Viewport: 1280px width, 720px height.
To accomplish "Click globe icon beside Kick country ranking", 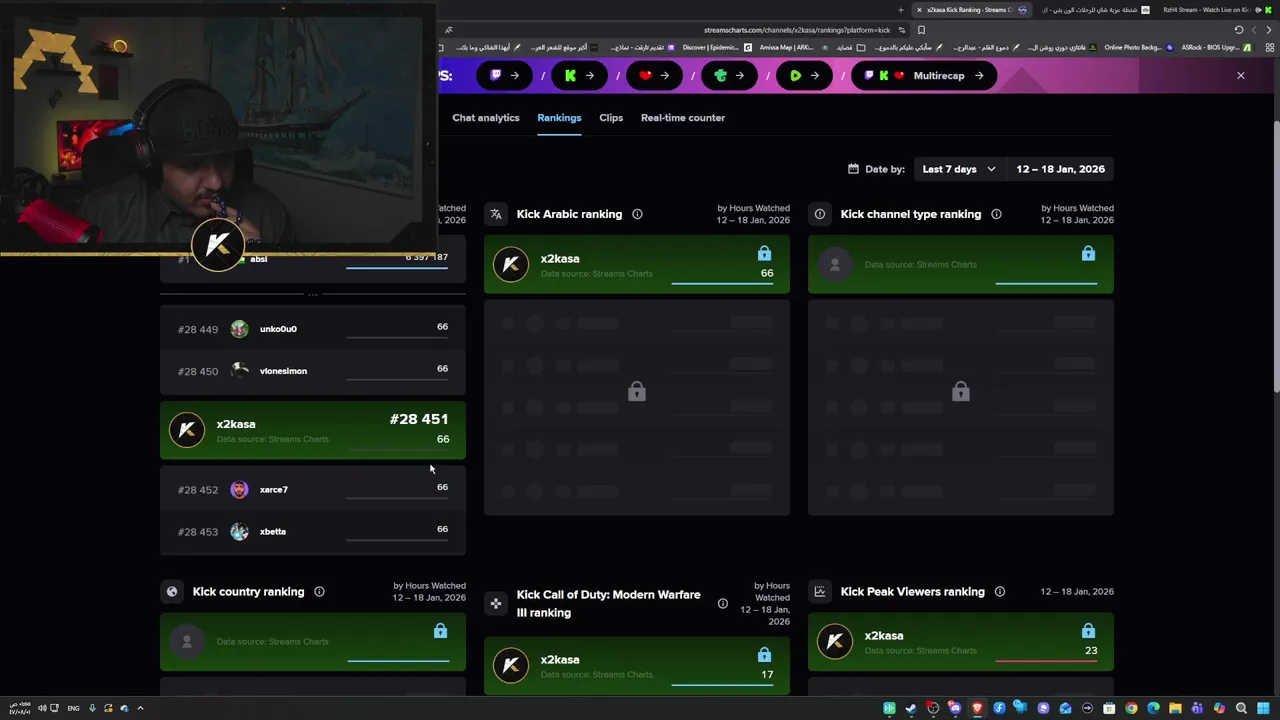I will [171, 592].
